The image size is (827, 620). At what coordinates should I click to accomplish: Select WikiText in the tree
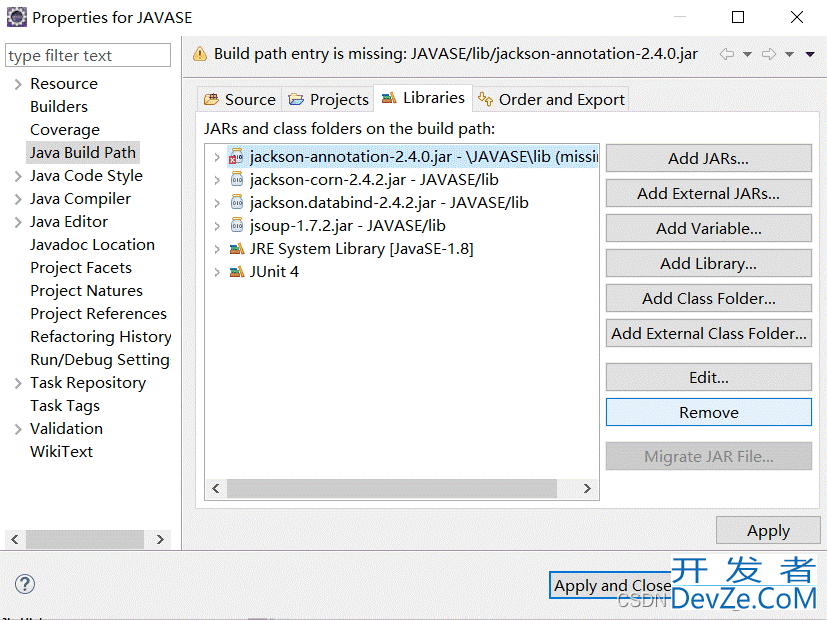[62, 451]
